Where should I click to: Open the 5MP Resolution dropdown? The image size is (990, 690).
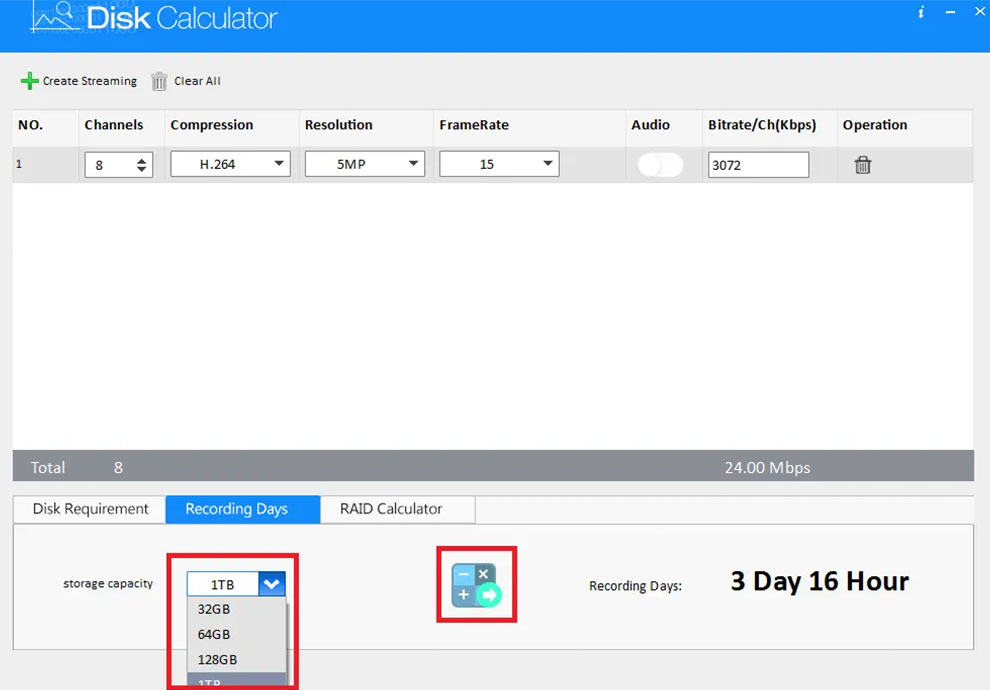point(365,164)
